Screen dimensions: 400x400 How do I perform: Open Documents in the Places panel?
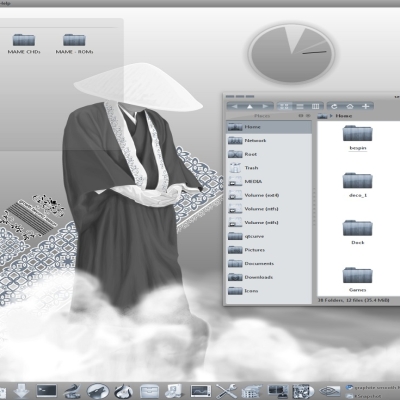(x=269, y=264)
